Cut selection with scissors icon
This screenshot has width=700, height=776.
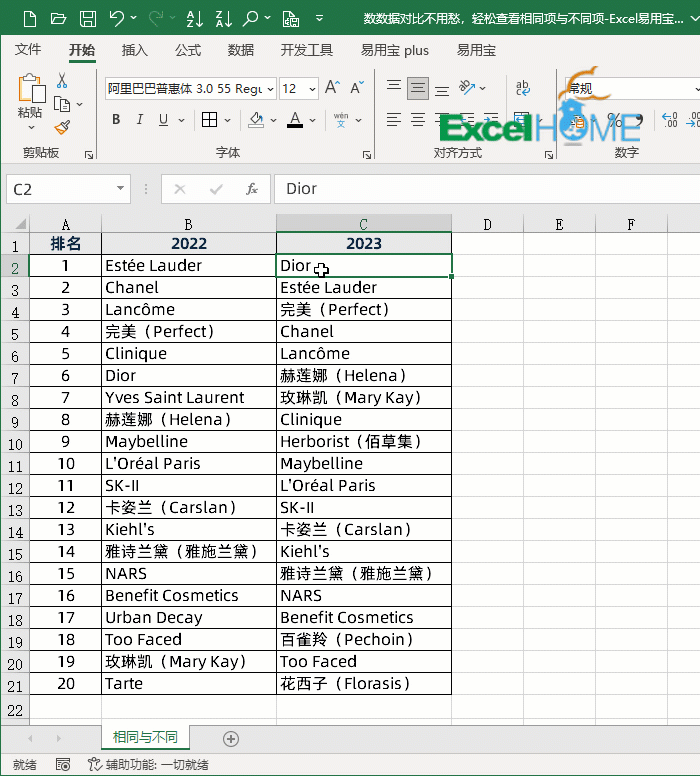click(x=62, y=80)
